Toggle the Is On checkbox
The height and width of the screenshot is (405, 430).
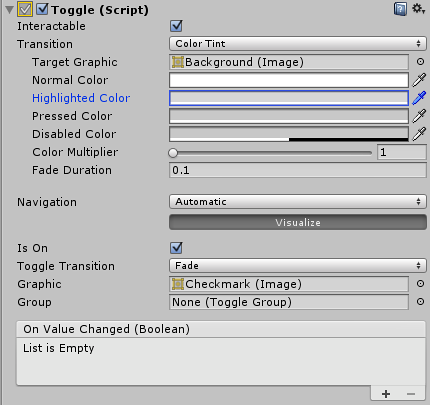click(x=176, y=248)
